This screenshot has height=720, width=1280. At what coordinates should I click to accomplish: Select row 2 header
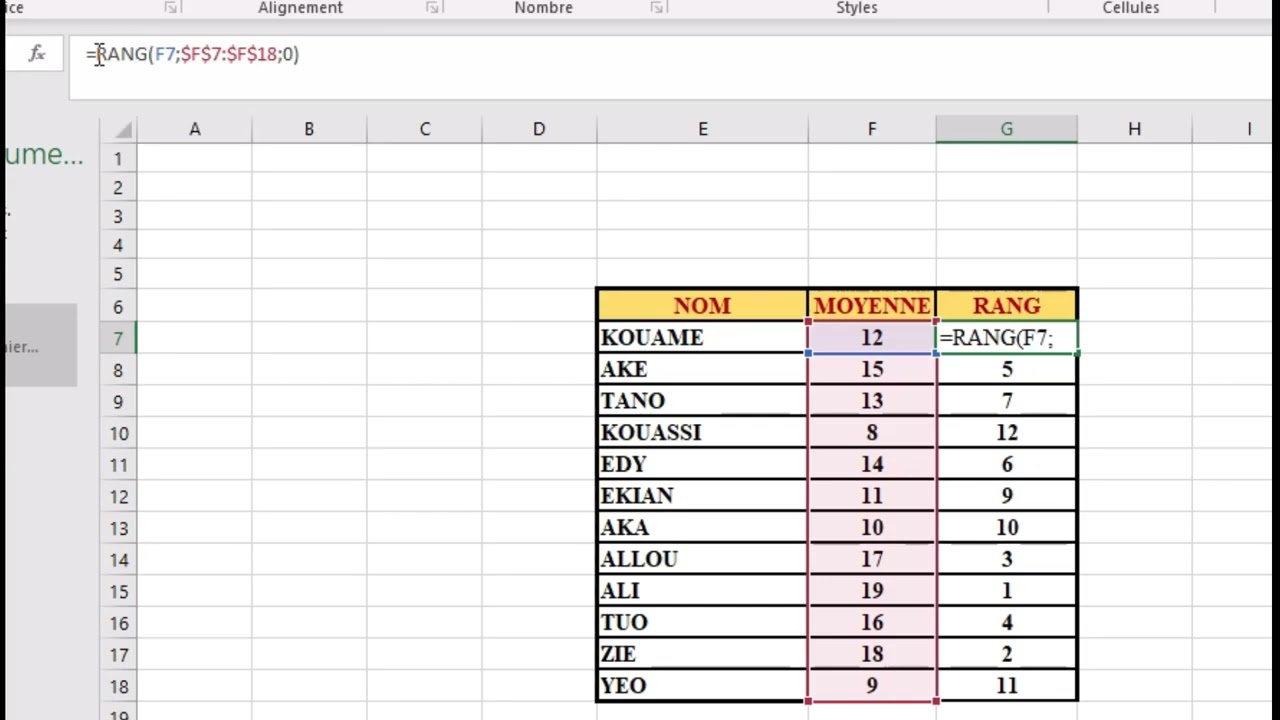click(x=118, y=188)
